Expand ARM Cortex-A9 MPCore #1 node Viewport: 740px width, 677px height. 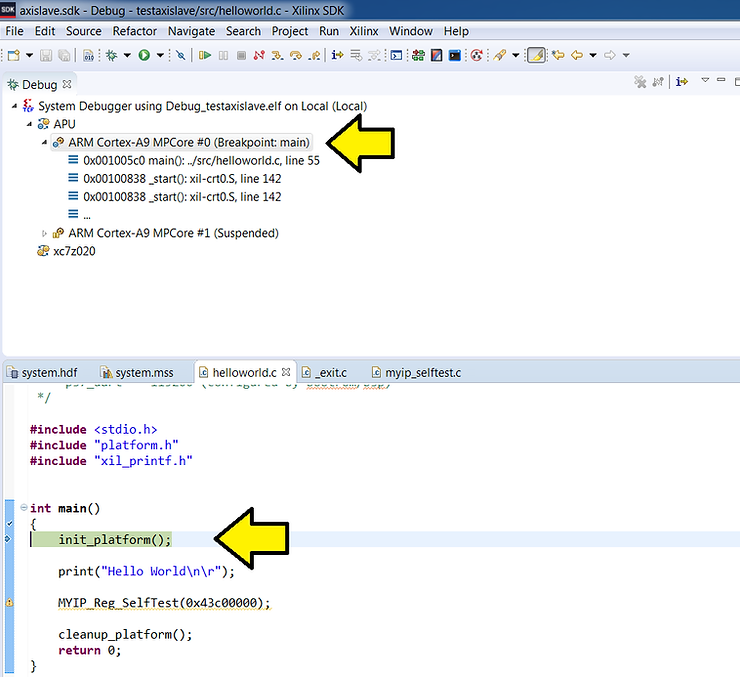(x=44, y=233)
